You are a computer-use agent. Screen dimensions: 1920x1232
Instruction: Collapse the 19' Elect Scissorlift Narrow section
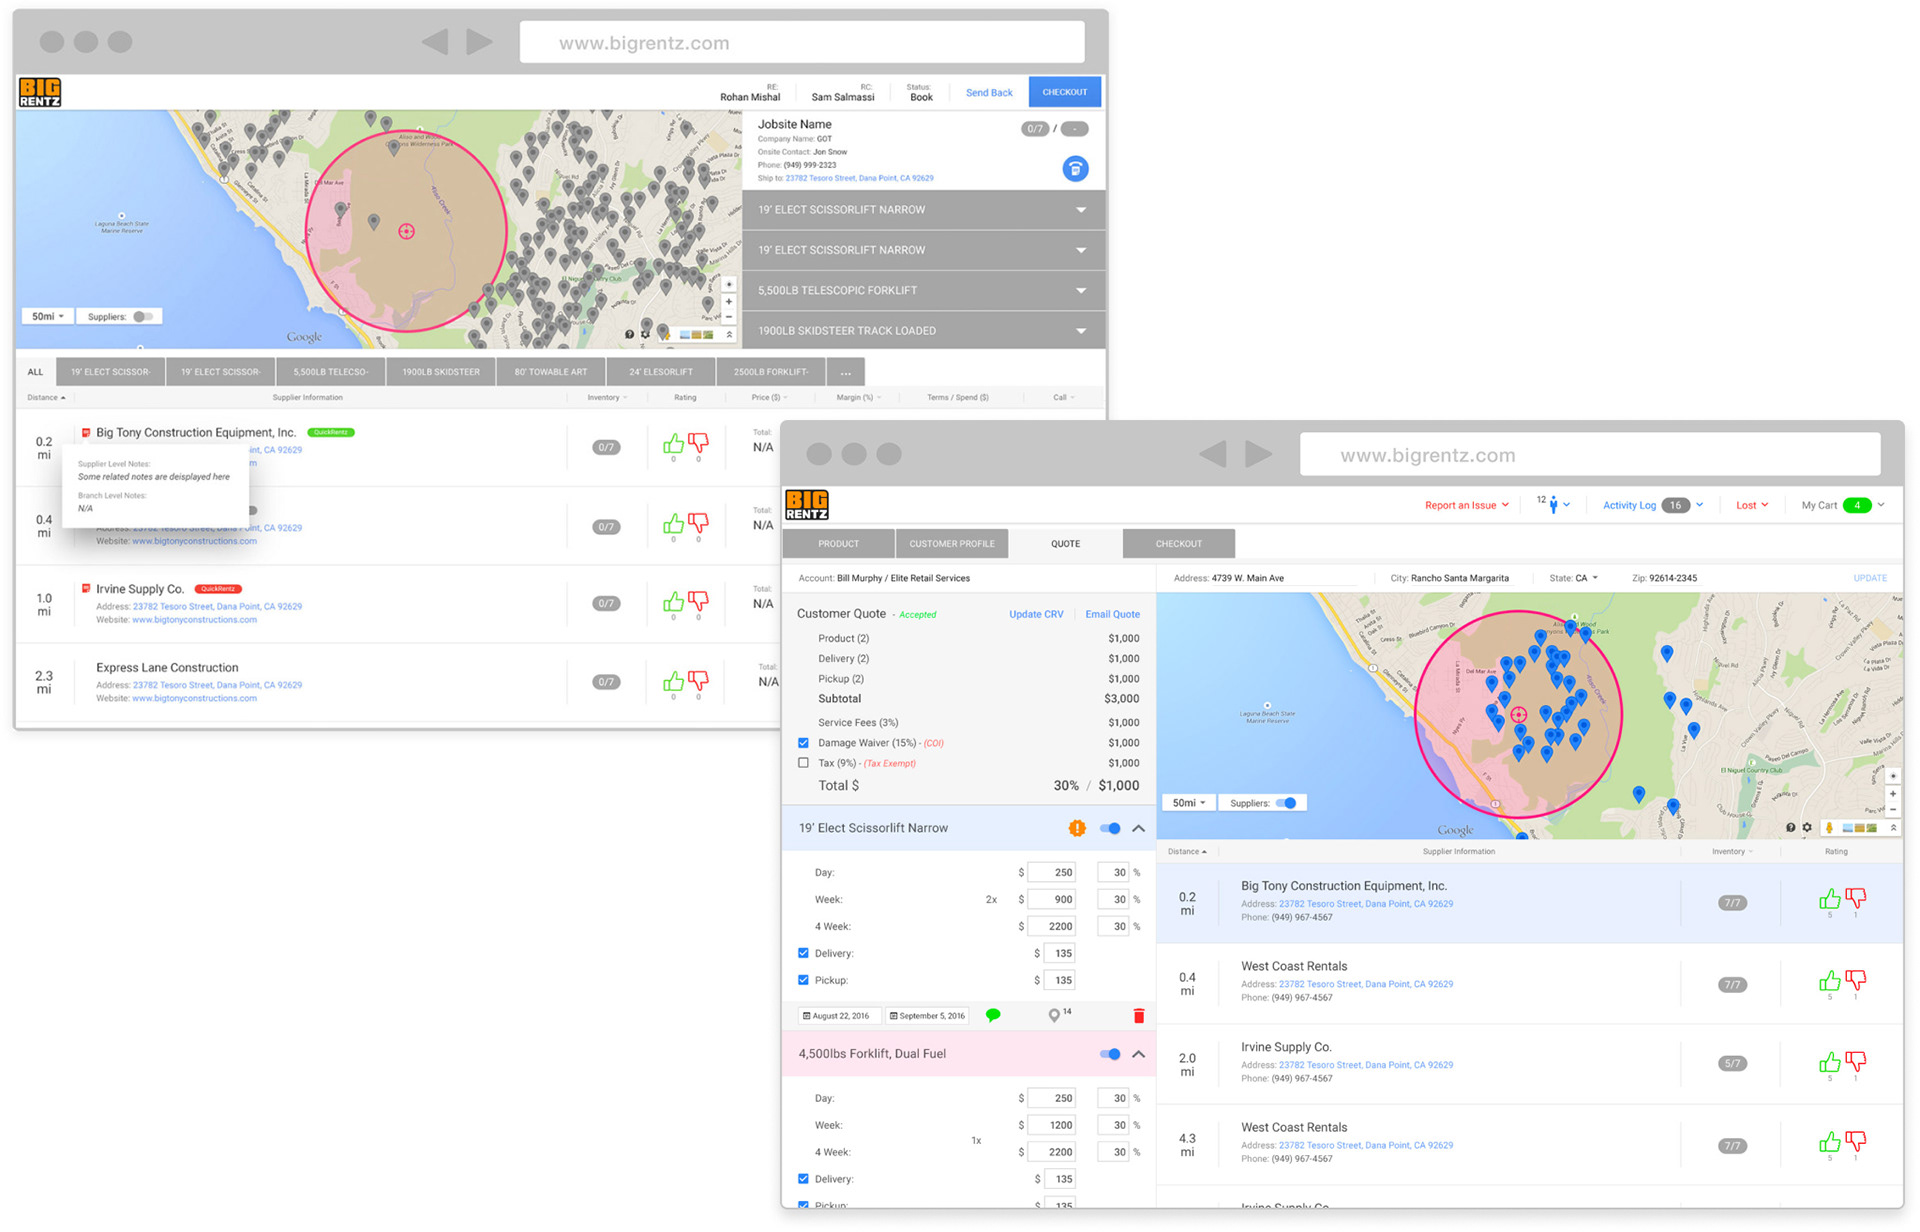point(1139,828)
